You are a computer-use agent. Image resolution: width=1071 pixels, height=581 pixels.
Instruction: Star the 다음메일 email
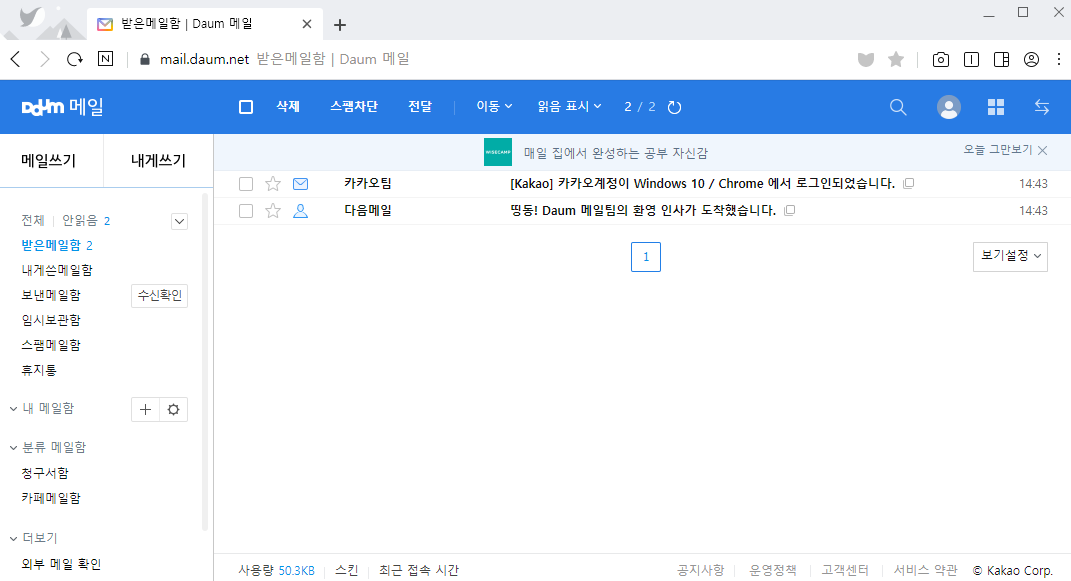point(273,211)
